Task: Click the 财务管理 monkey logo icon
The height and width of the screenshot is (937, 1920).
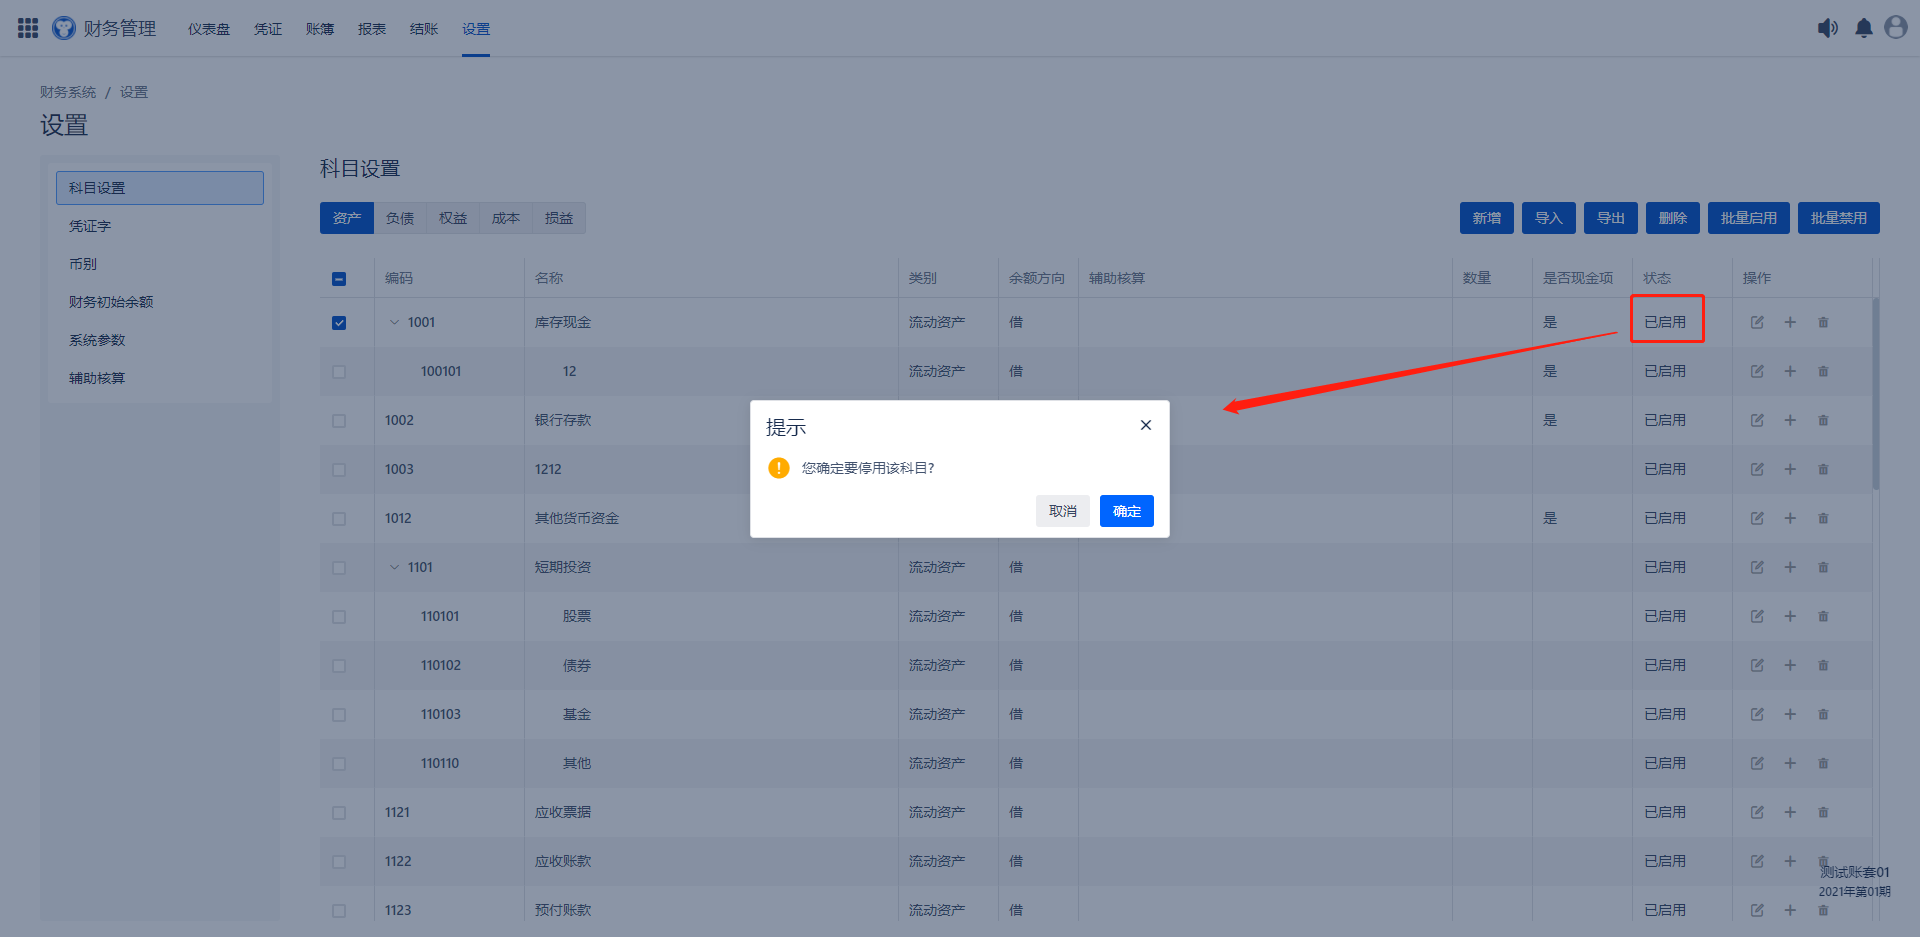Action: (64, 28)
